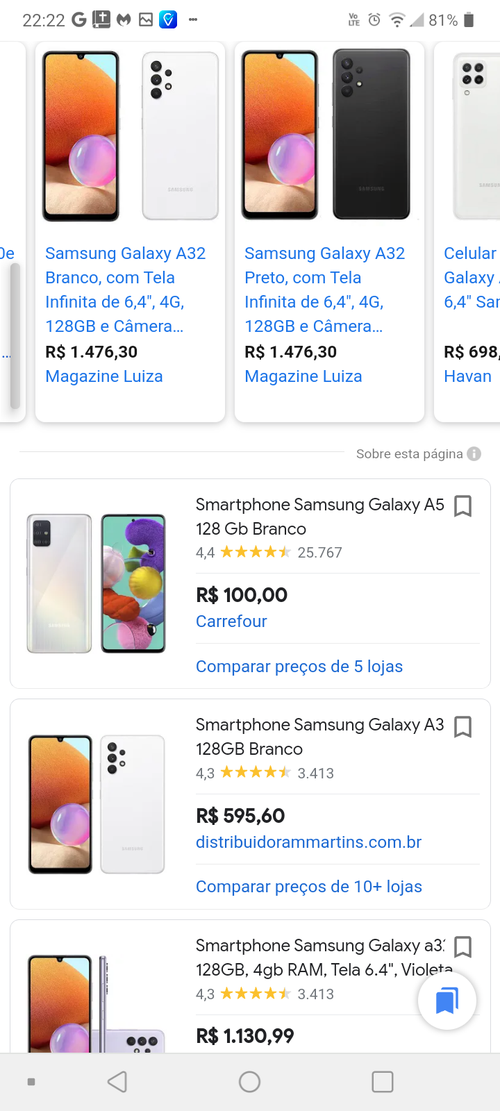Bookmark the Galaxy A3 128GB Branco product
The image size is (500, 1111).
click(x=462, y=726)
